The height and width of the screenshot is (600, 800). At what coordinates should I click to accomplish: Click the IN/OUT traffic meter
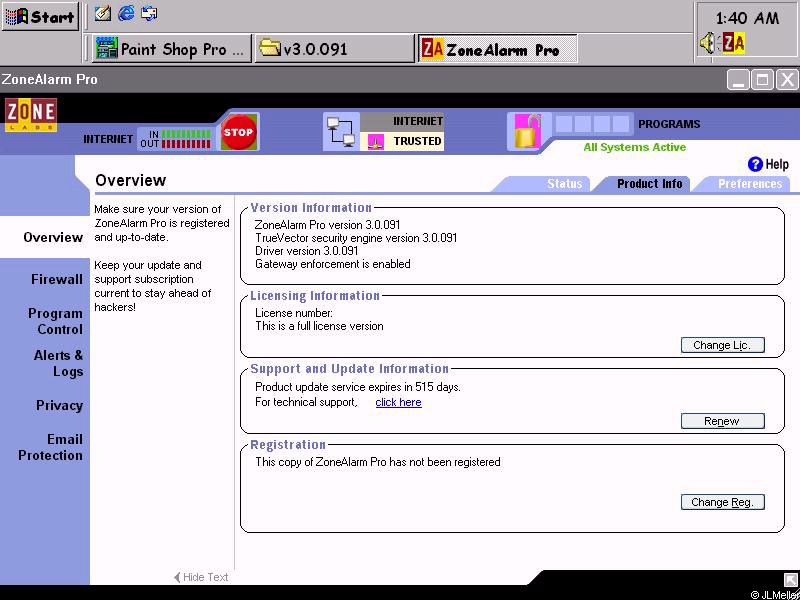point(176,139)
